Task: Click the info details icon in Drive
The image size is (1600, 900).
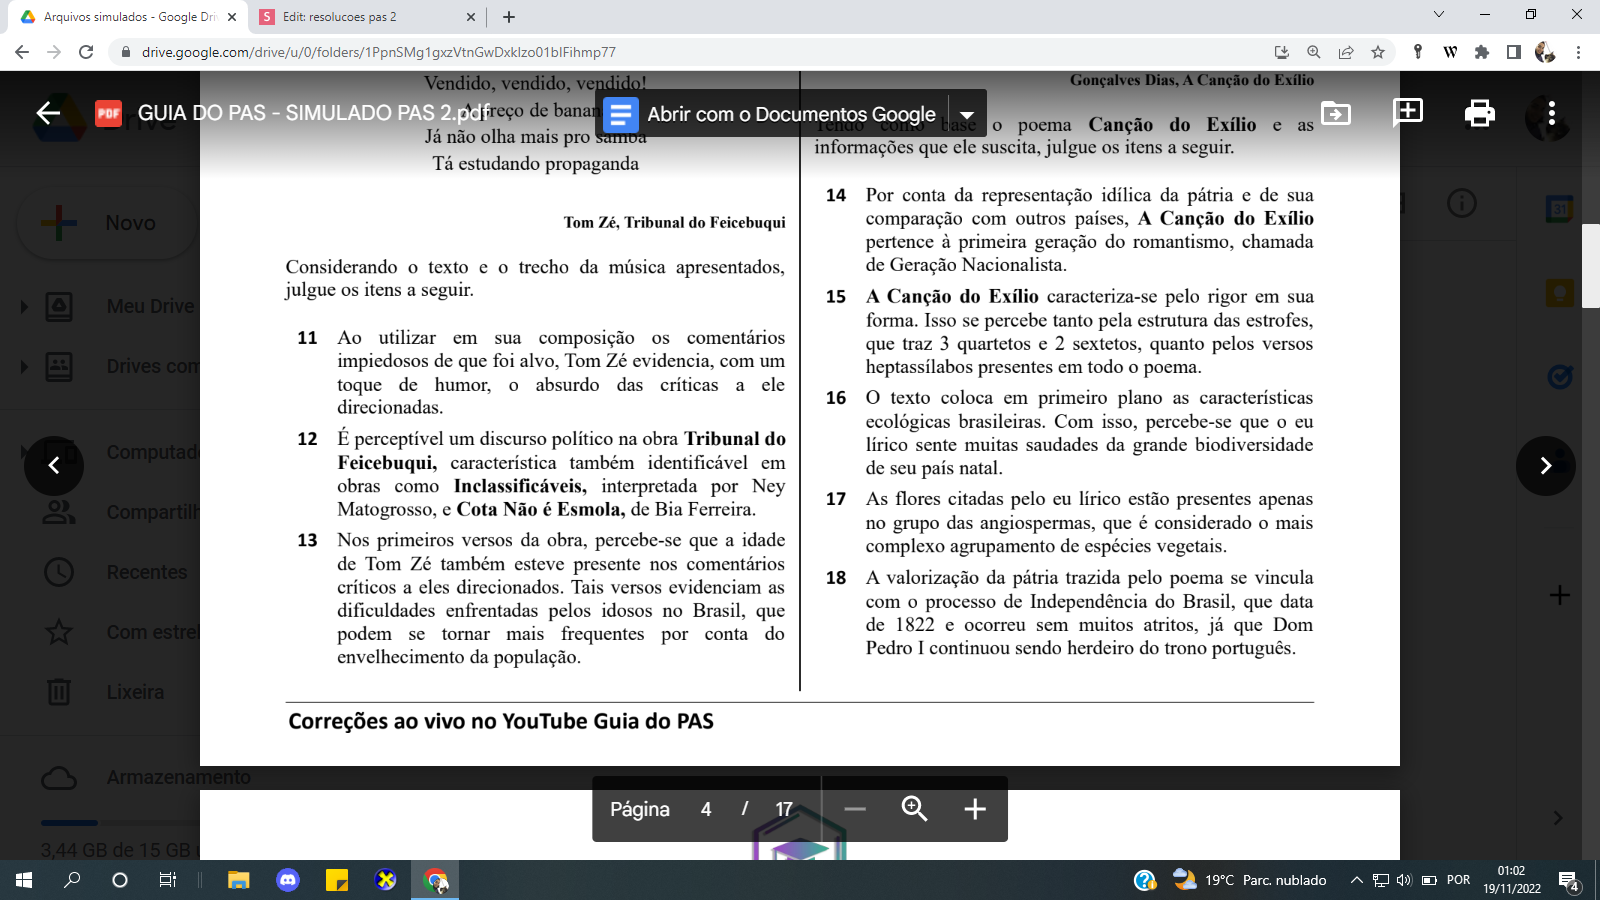Action: pyautogui.click(x=1462, y=204)
